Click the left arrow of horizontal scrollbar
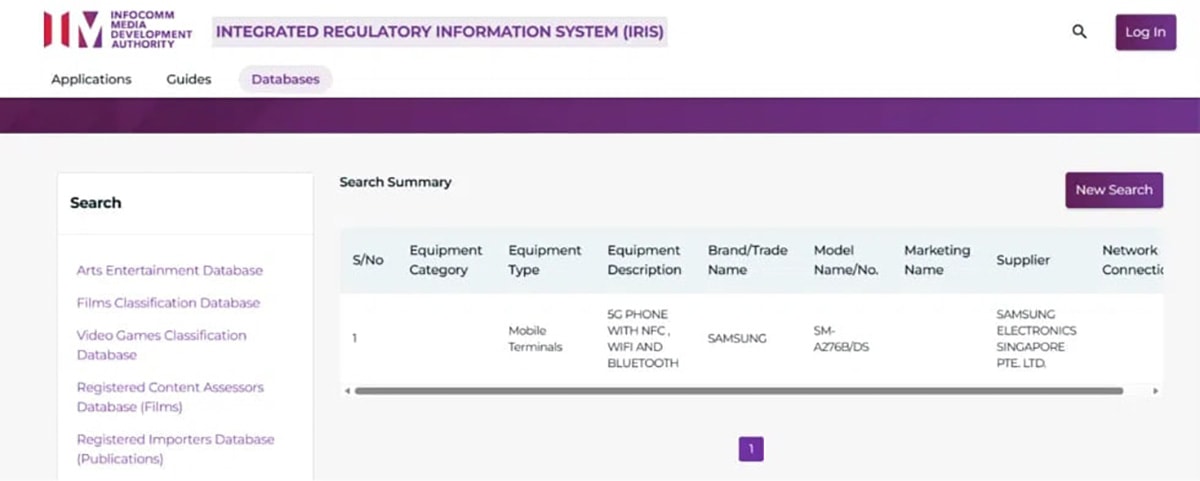1200x481 pixels. point(348,391)
